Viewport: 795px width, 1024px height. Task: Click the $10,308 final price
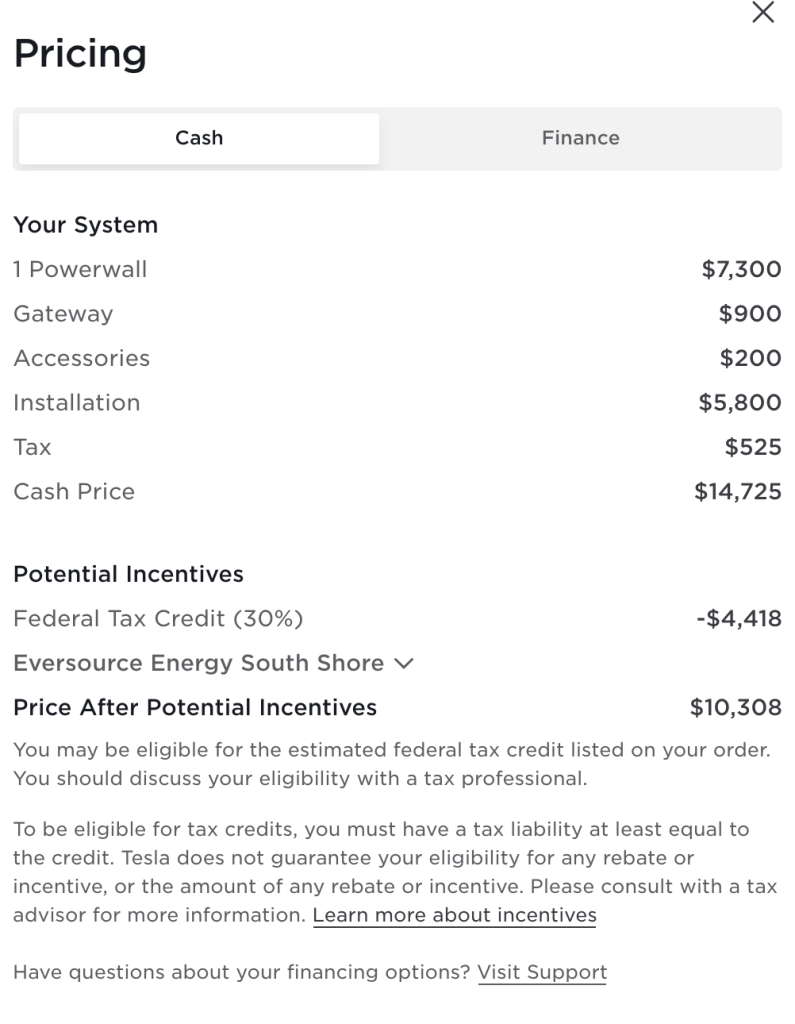[736, 708]
